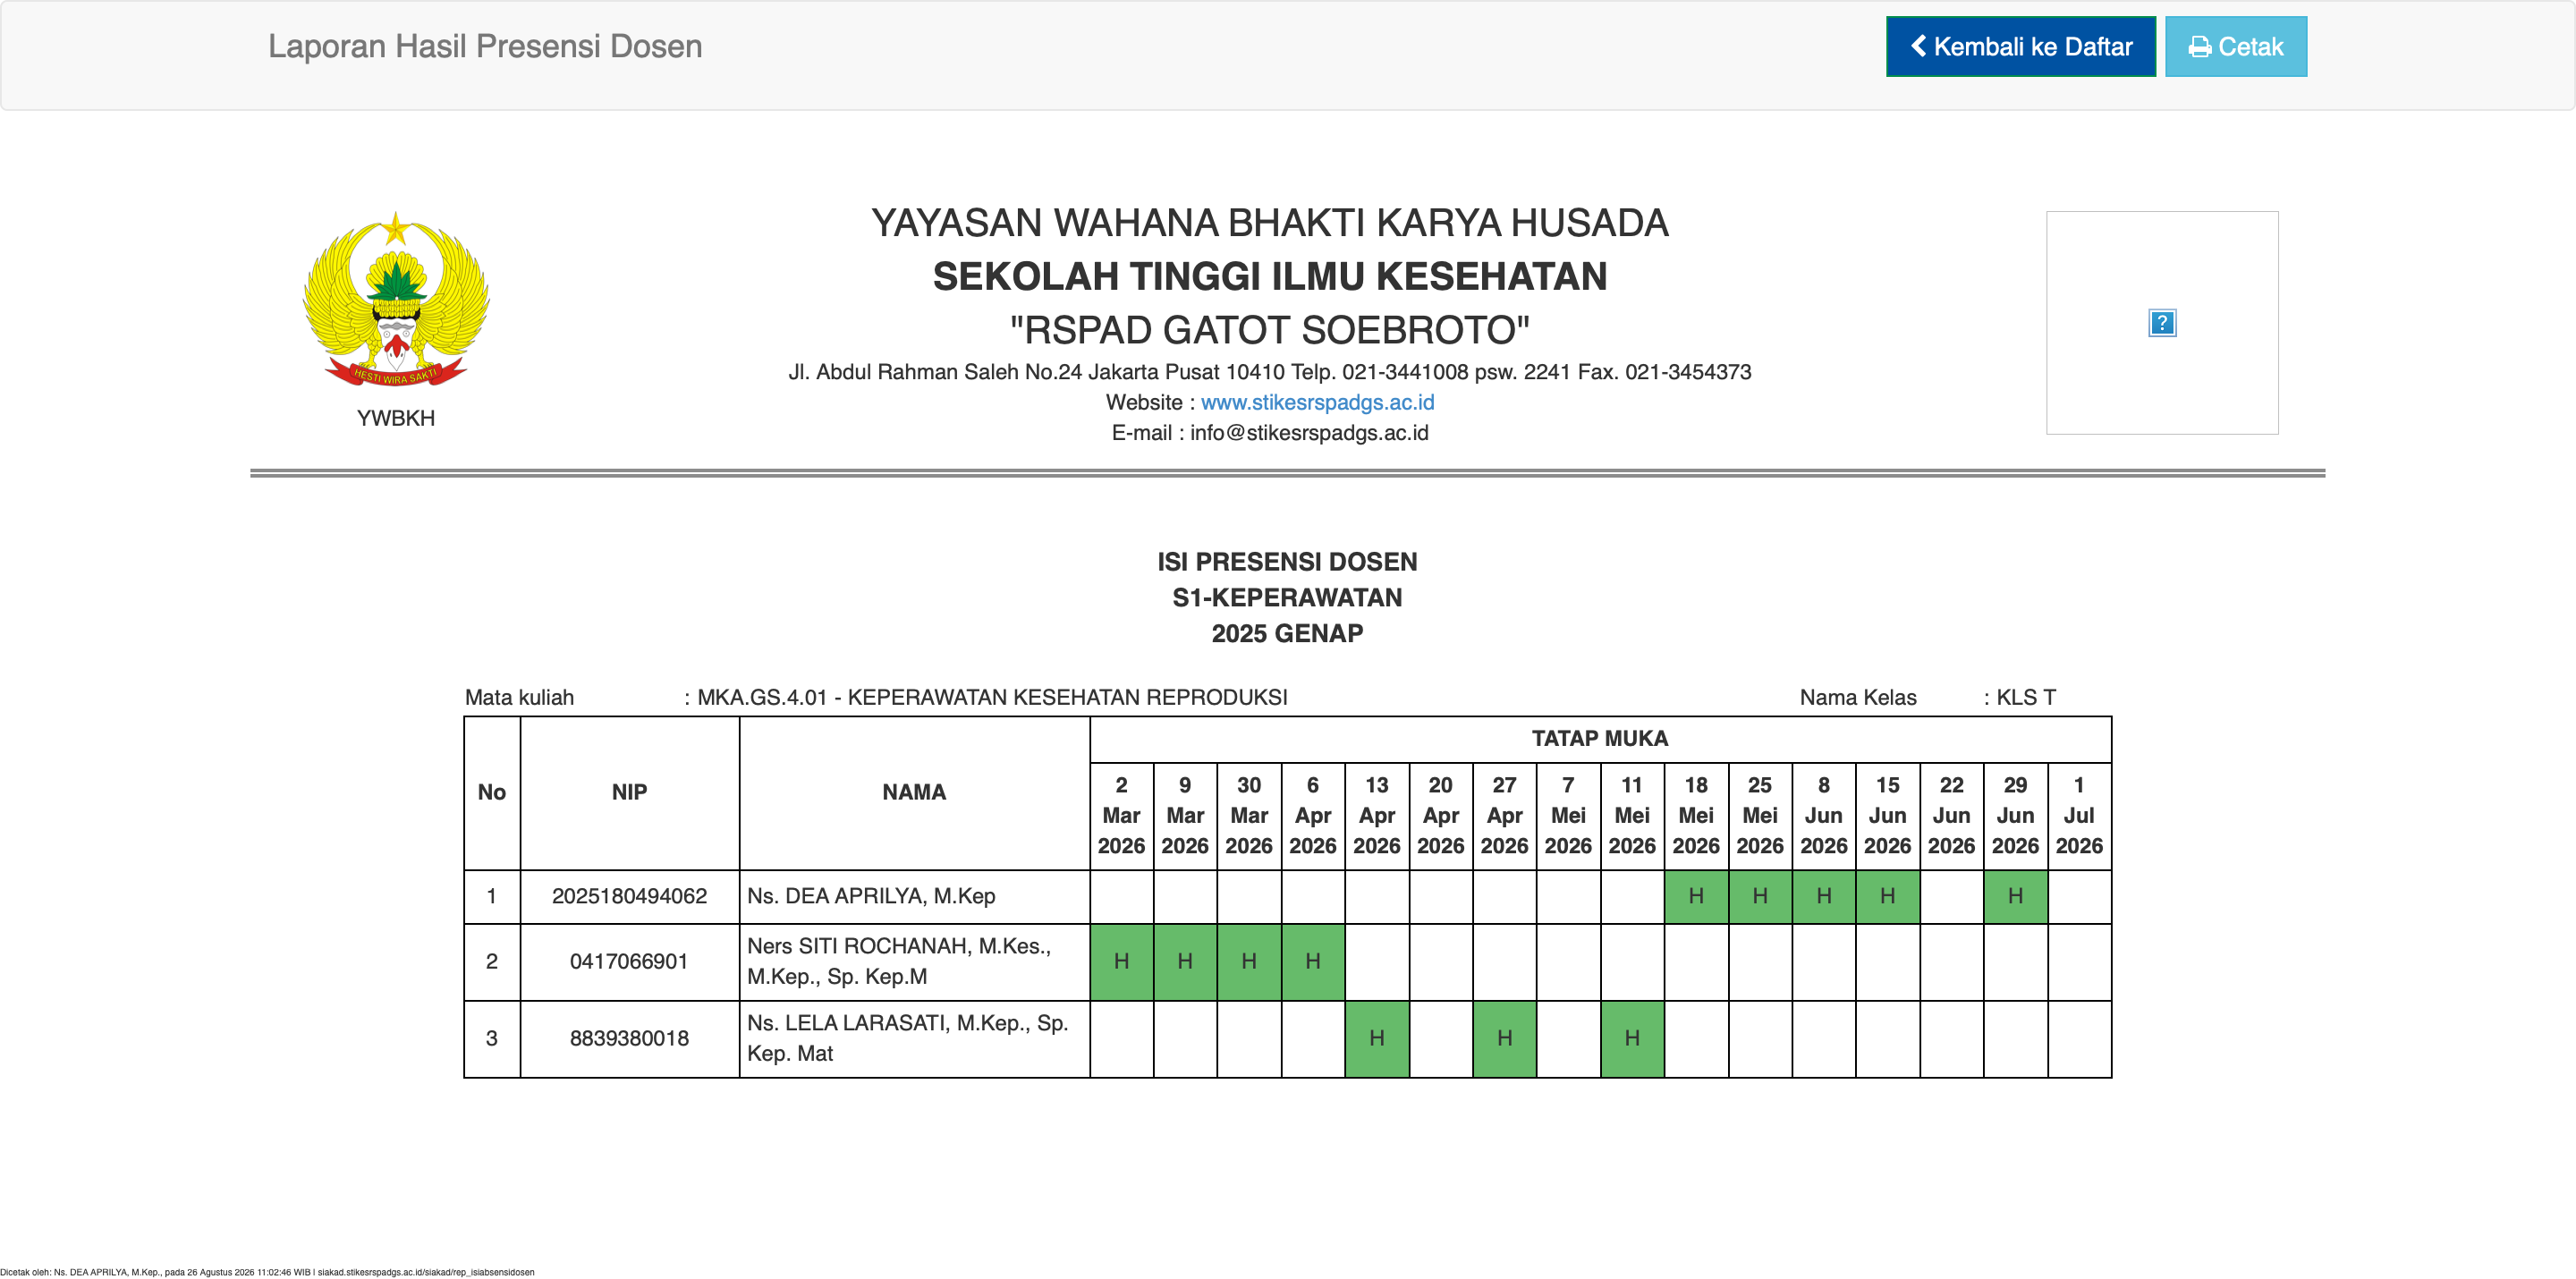Viewport: 2576px width, 1279px height.
Task: Click the 22 Jun 2026 column header
Action: coord(1952,816)
